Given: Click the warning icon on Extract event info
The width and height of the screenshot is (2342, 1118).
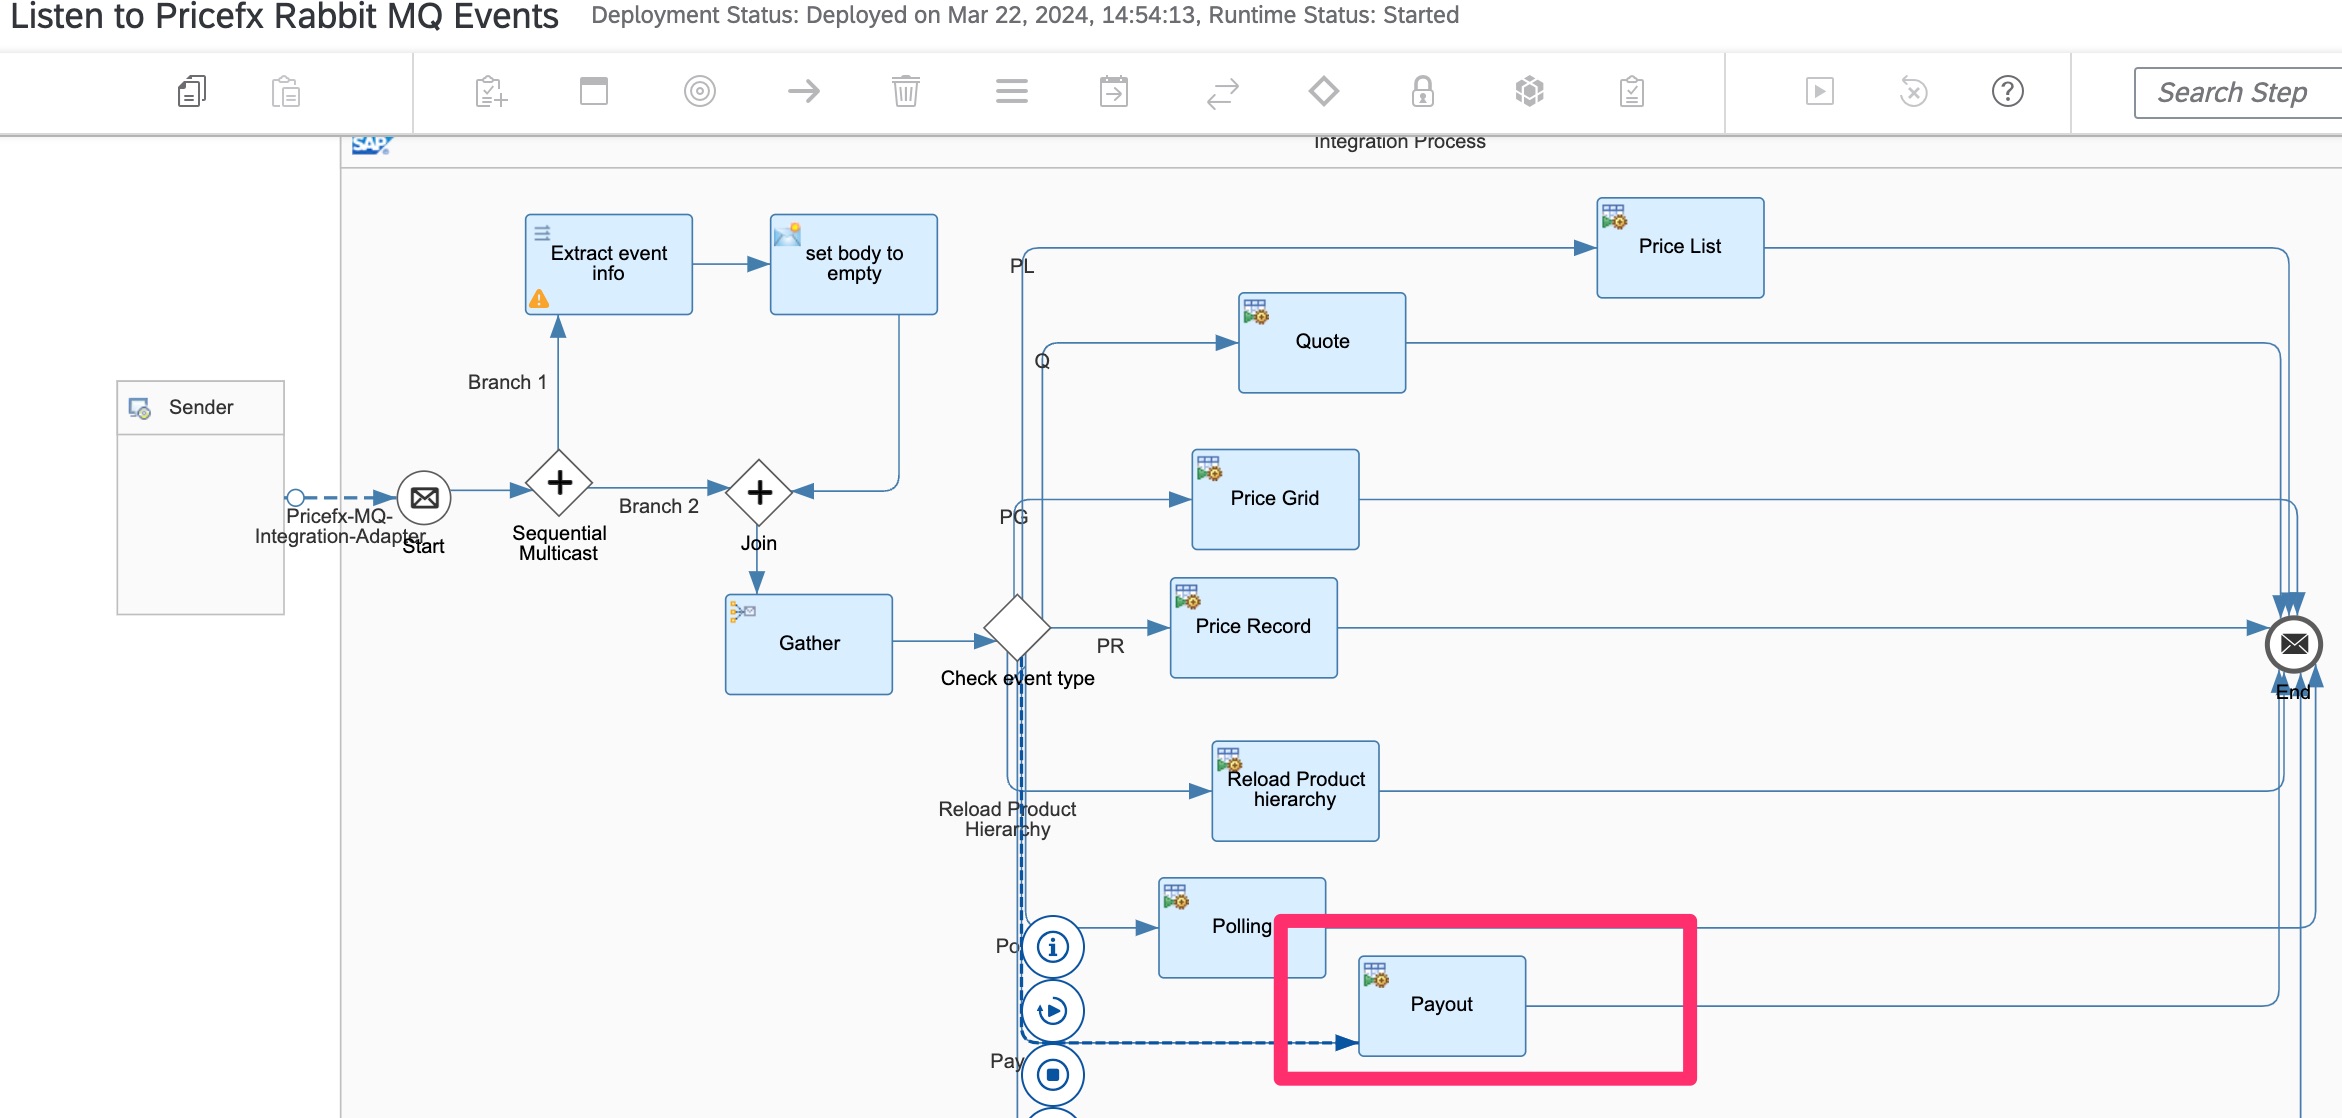Looking at the screenshot, I should pos(539,299).
